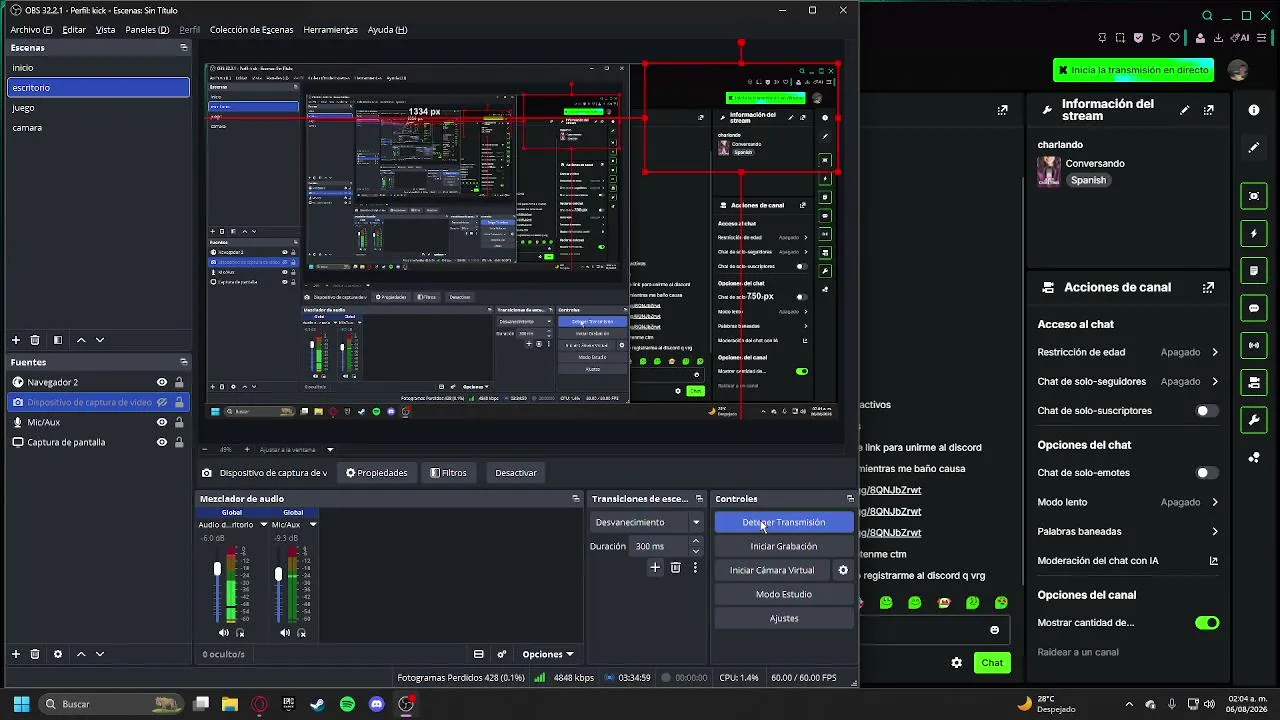This screenshot has height=720, width=1280.
Task: Open virtual camera settings gear
Action: (843, 570)
